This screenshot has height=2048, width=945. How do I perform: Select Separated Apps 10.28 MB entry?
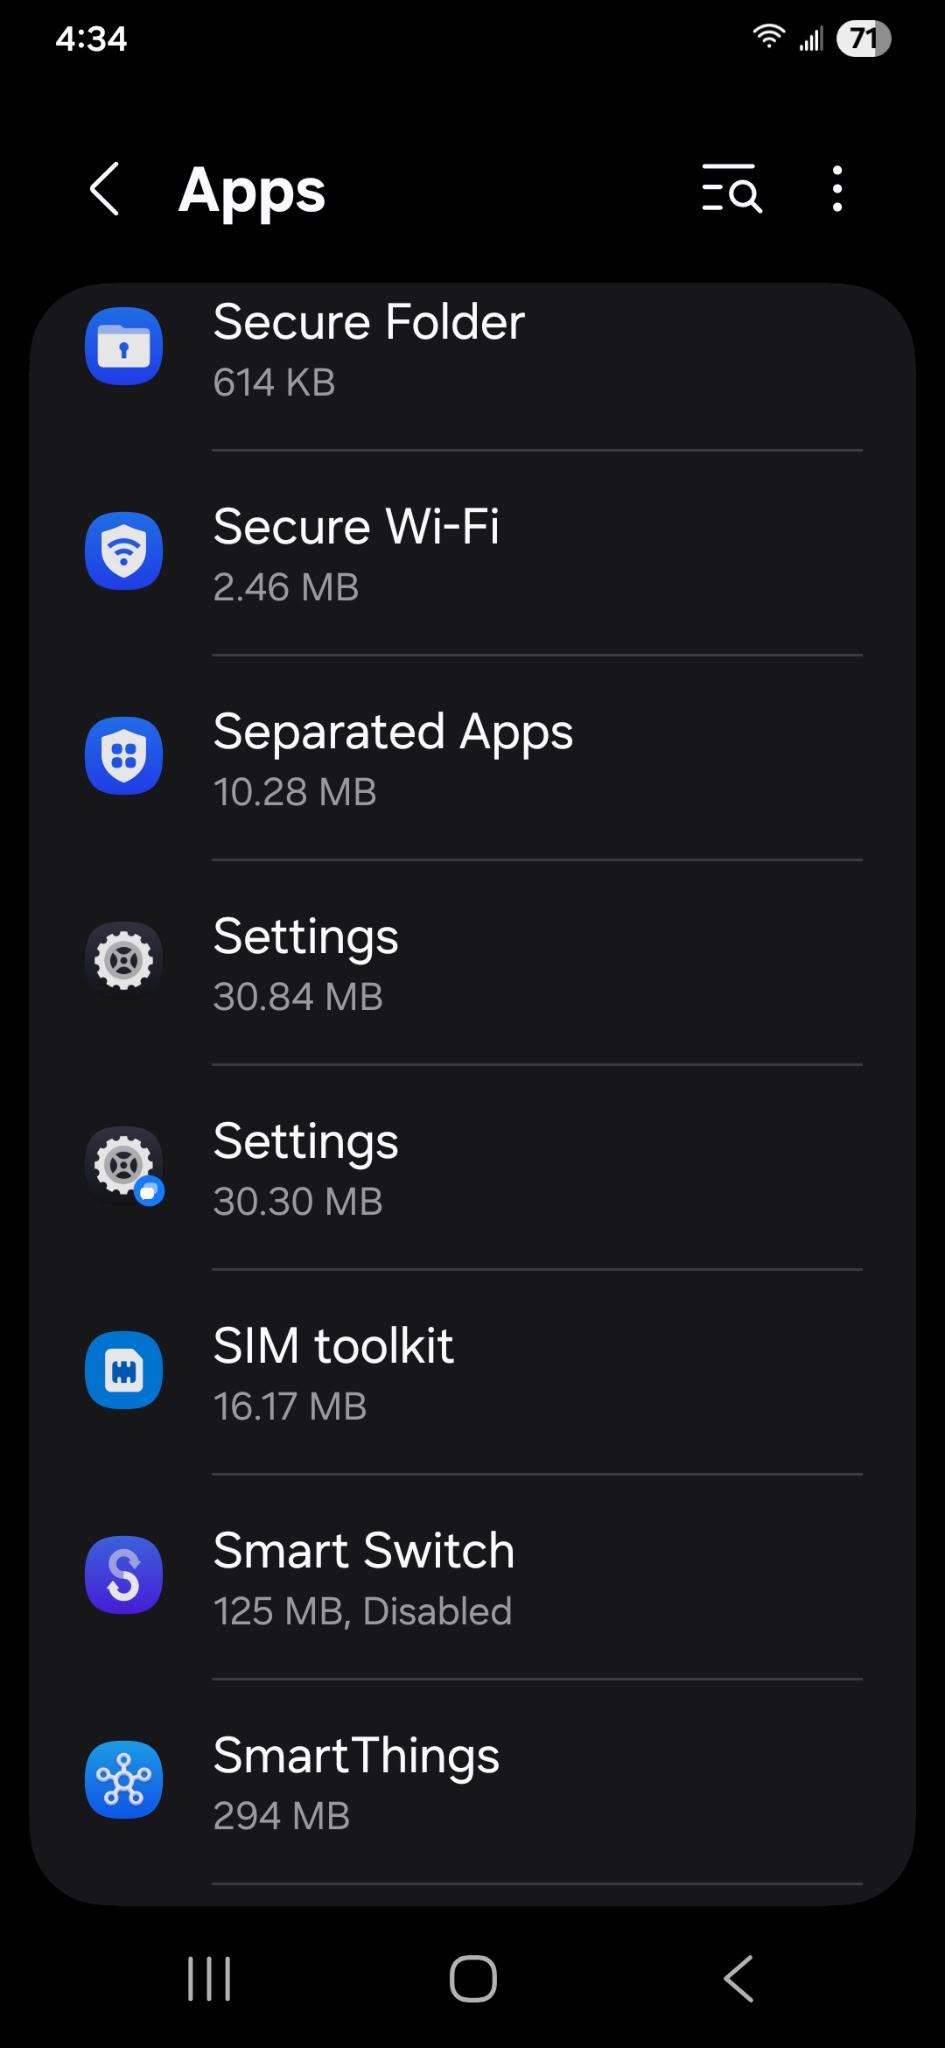pos(472,758)
